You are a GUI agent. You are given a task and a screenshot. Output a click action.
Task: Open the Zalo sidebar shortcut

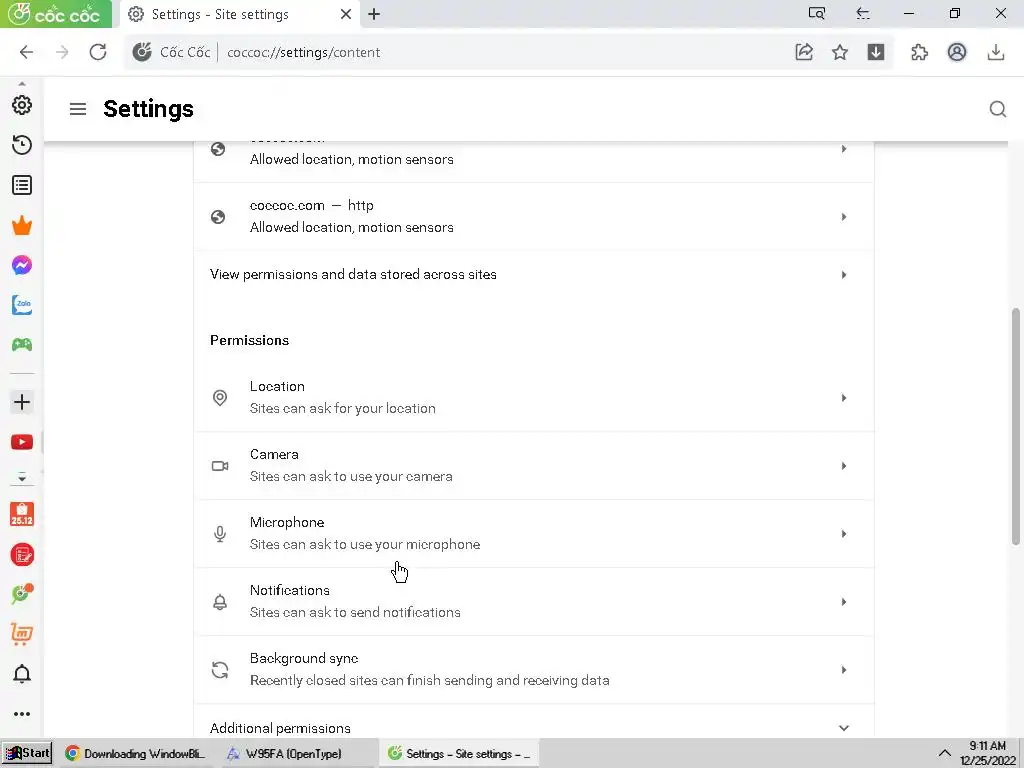(22, 305)
